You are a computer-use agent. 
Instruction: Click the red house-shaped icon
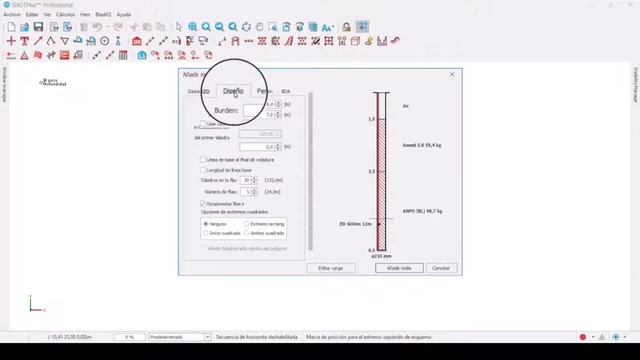tap(137, 41)
